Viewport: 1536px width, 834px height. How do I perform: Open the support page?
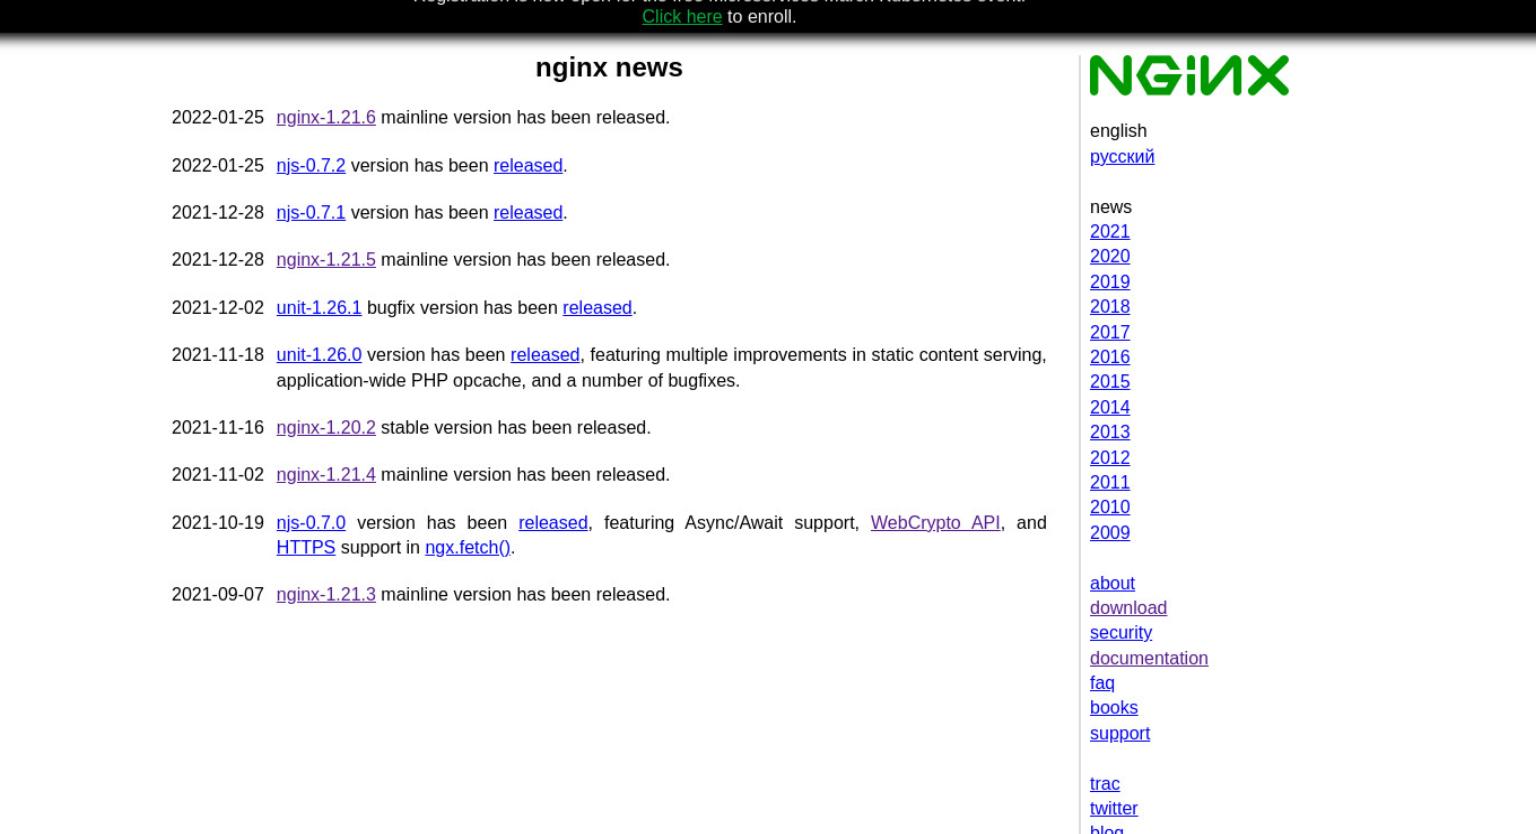pos(1120,733)
